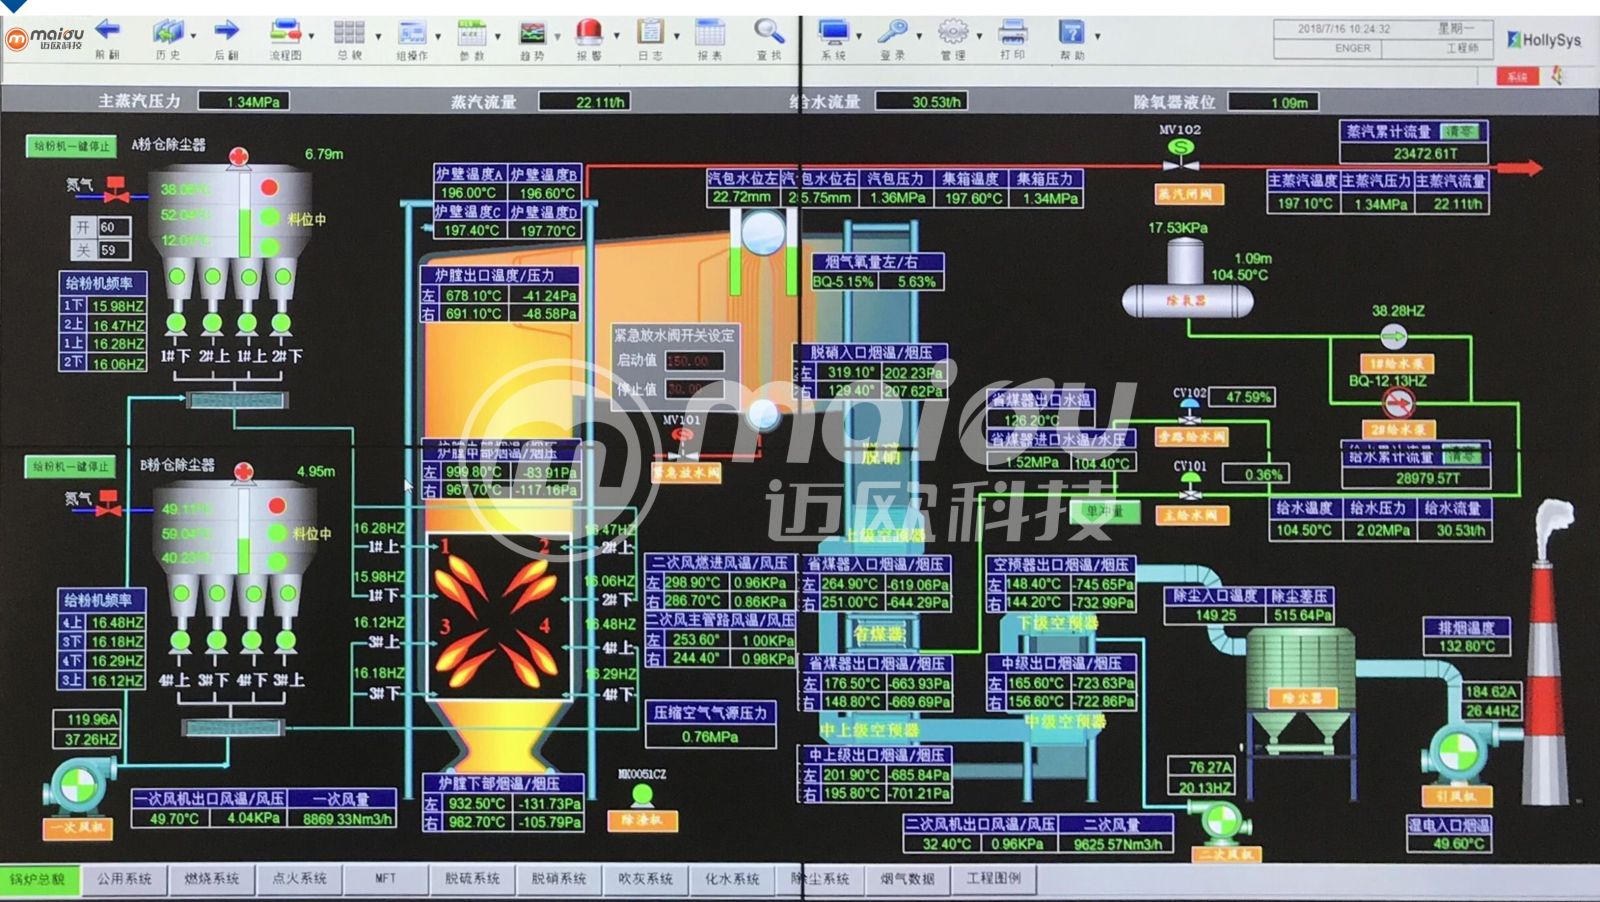Click the 登录 key login icon
Image resolution: width=1600 pixels, height=902 pixels.
coord(891,32)
